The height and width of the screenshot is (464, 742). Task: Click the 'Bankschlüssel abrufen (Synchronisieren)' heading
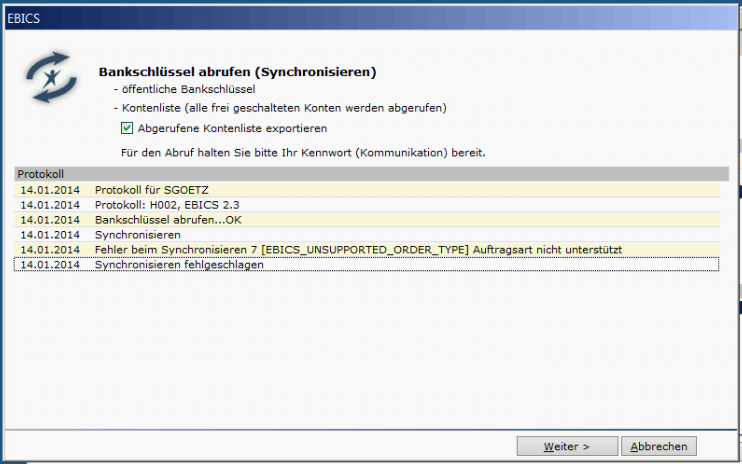click(237, 72)
